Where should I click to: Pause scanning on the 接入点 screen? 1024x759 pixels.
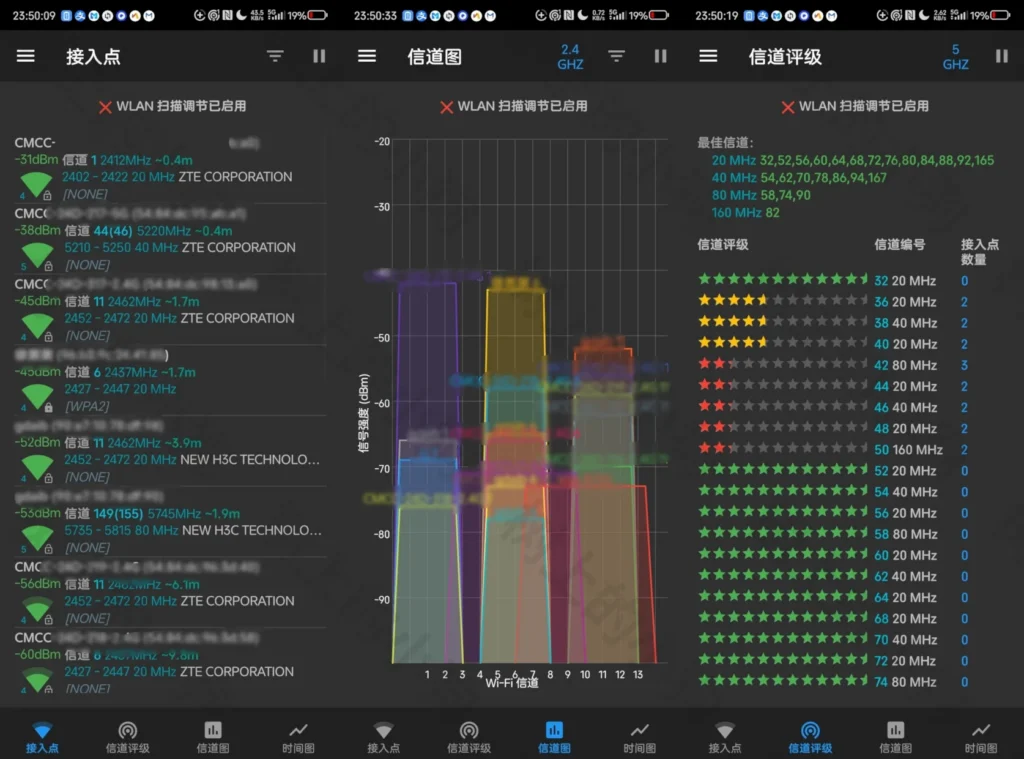(x=319, y=56)
